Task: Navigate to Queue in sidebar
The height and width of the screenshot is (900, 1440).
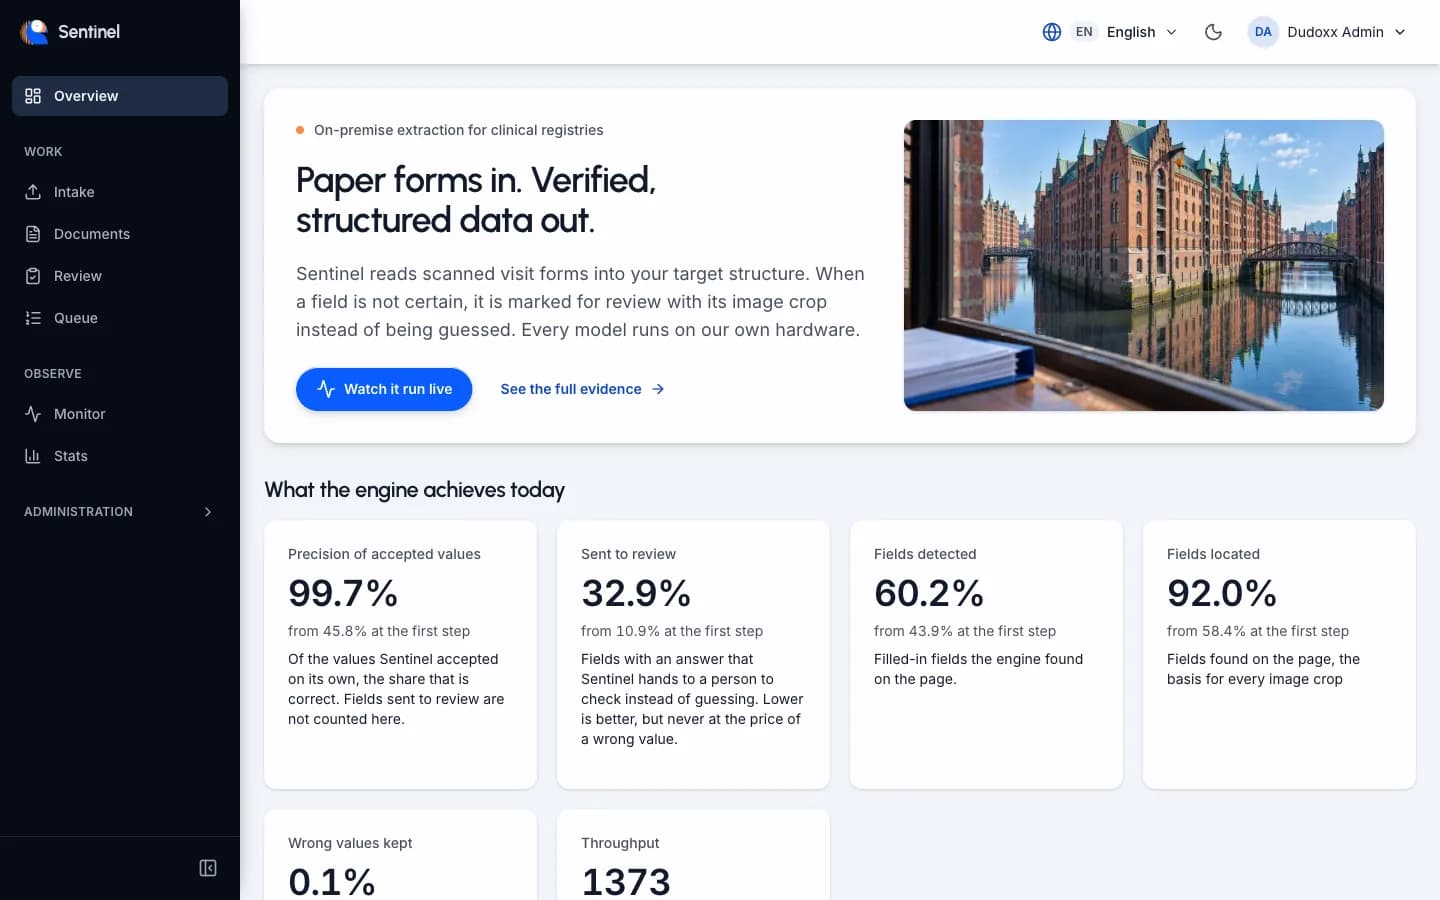Action: click(120, 318)
